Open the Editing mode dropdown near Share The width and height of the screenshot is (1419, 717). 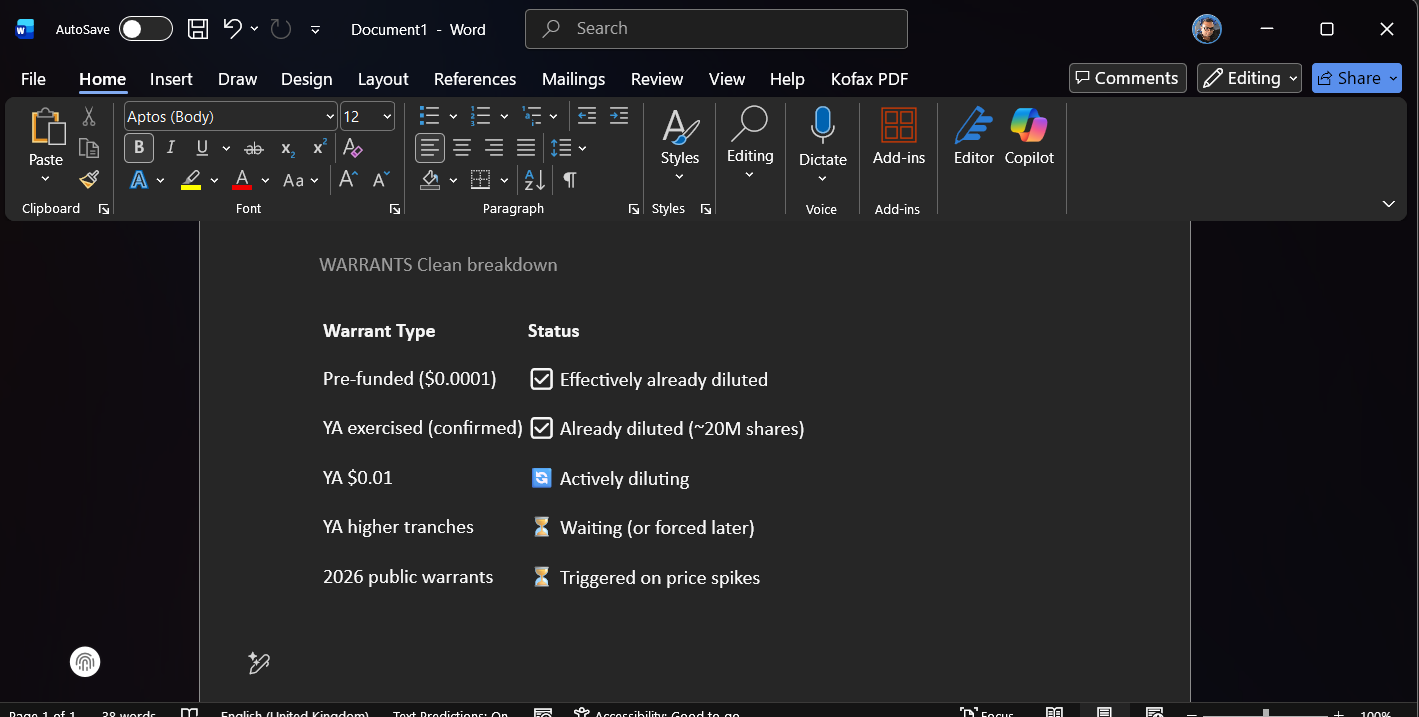1250,78
